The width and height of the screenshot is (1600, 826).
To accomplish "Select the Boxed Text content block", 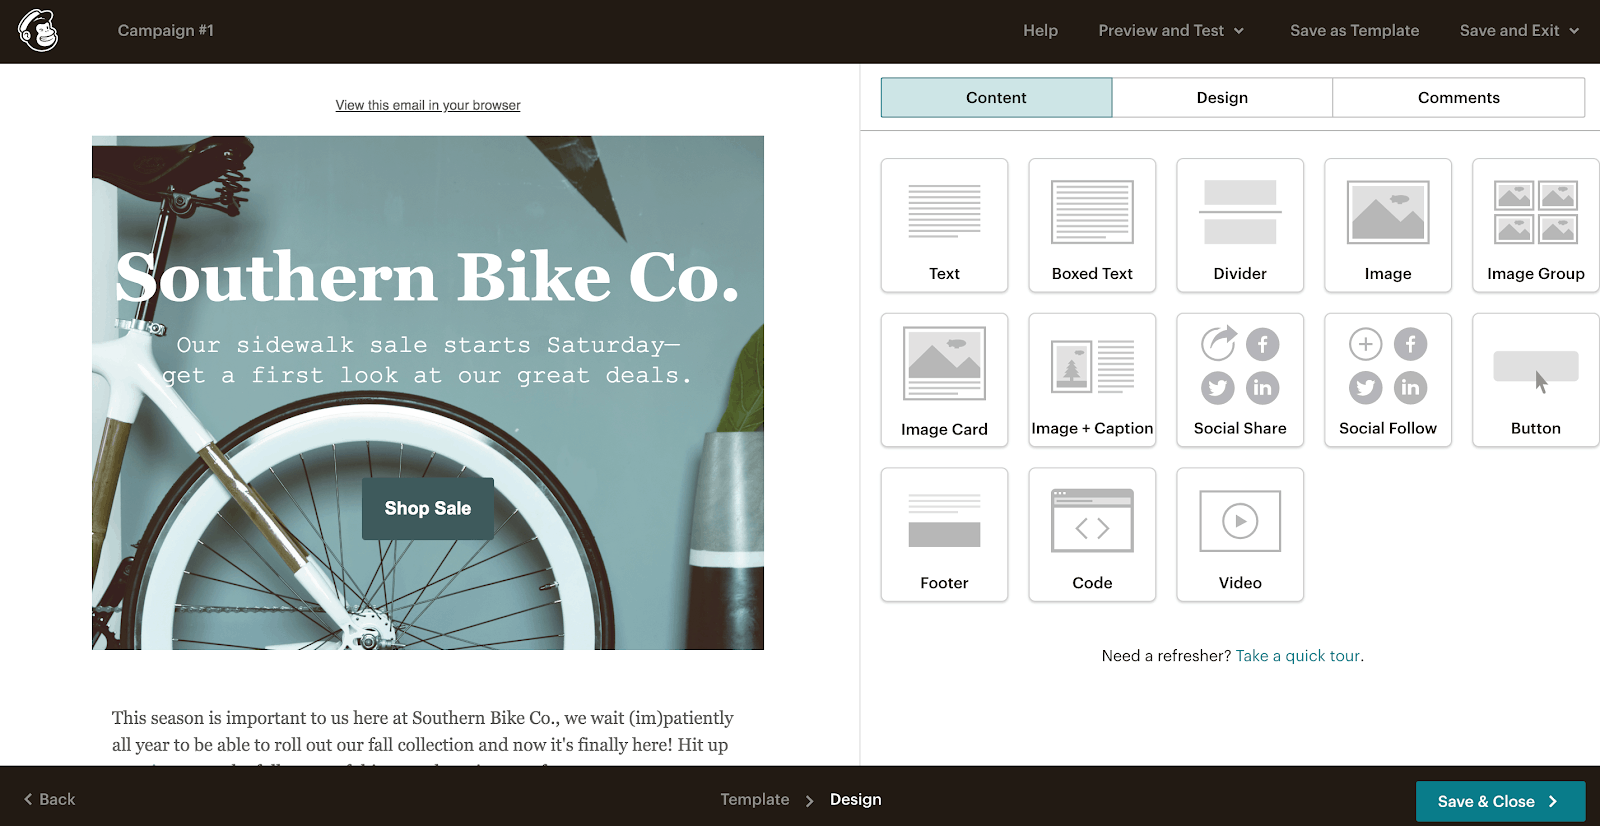I will pos(1092,225).
